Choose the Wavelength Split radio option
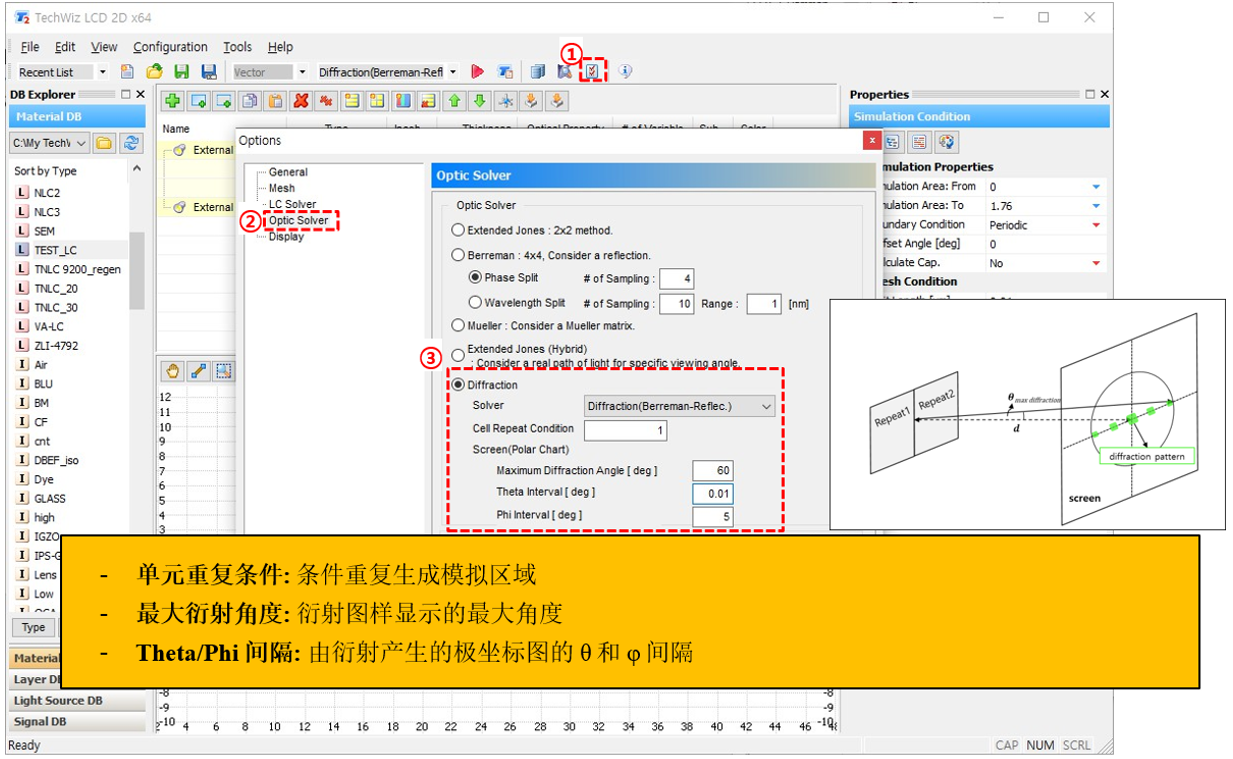 pos(475,303)
